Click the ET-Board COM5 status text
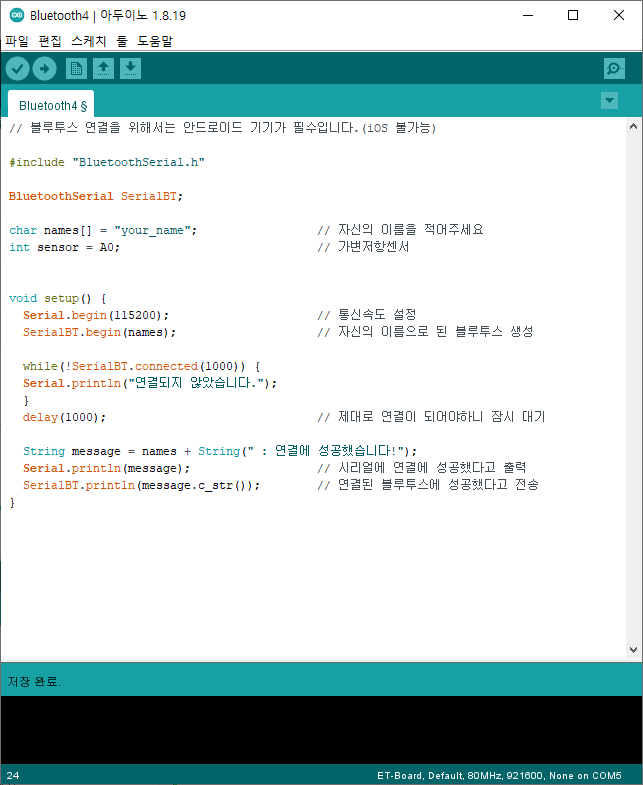The width and height of the screenshot is (643, 785). [x=499, y=775]
